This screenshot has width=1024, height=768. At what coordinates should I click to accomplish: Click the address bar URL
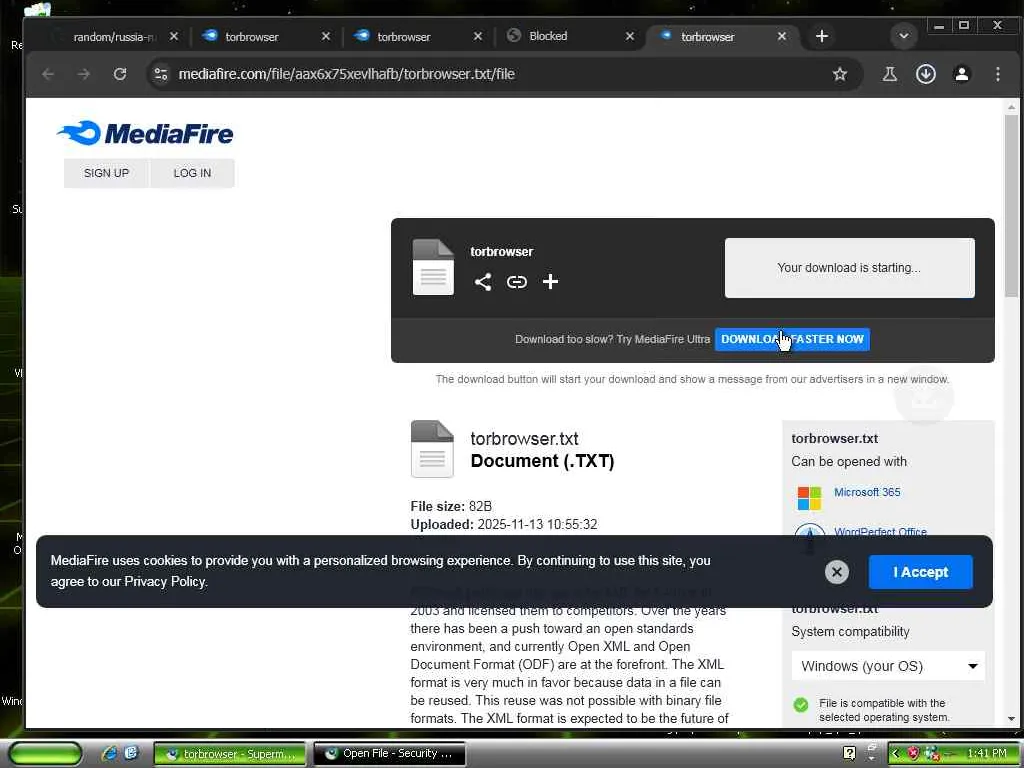click(x=347, y=74)
